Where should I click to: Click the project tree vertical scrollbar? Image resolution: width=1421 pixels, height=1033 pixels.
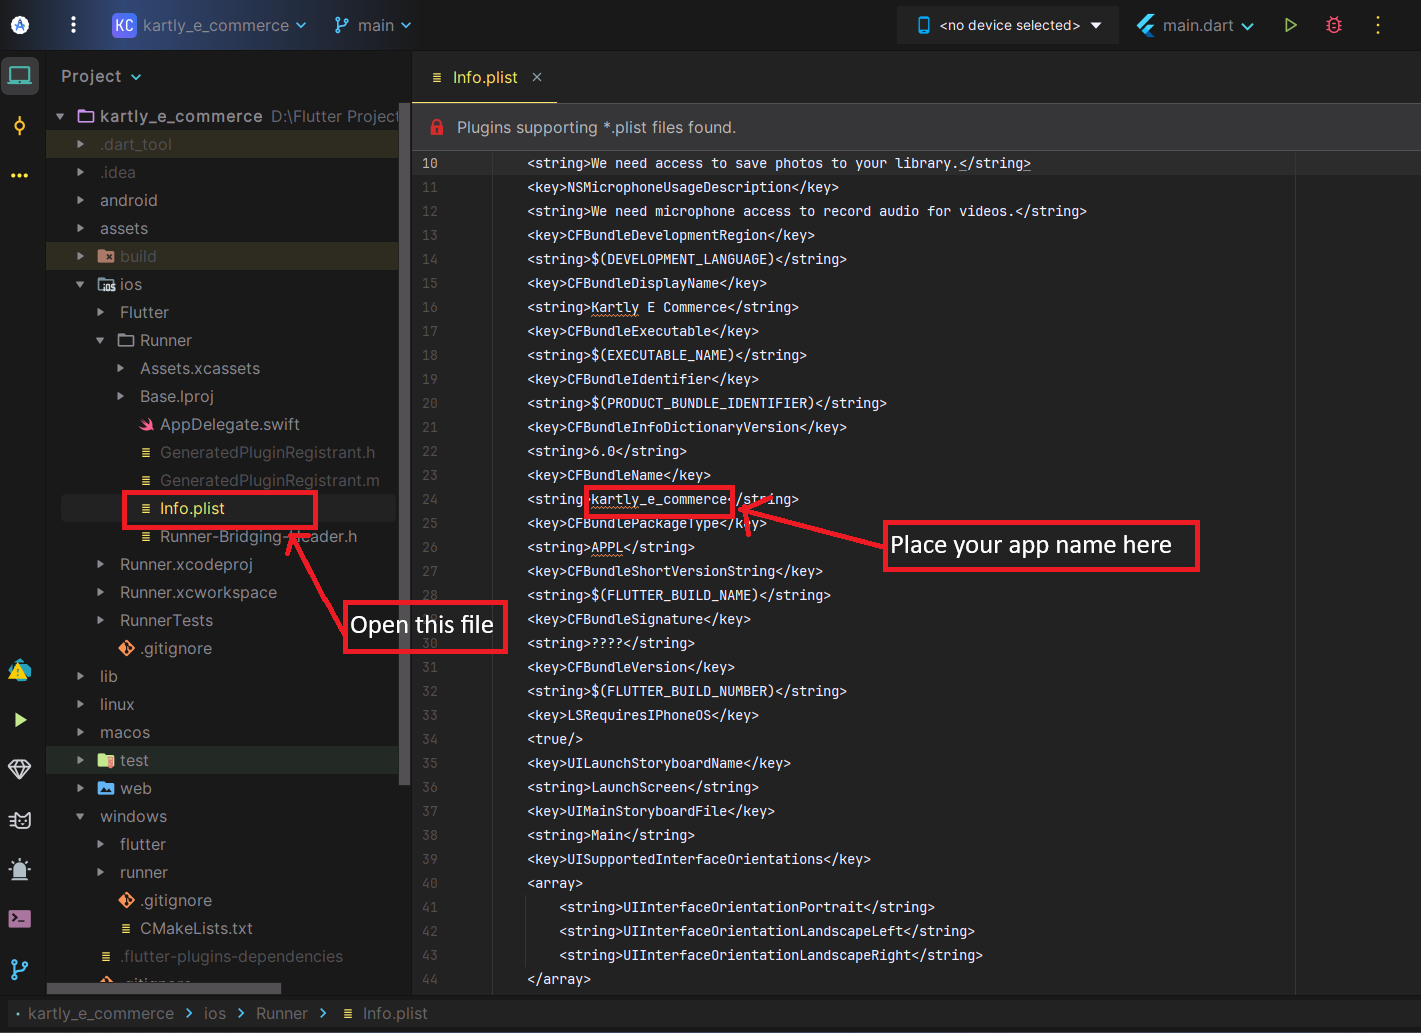click(x=404, y=440)
